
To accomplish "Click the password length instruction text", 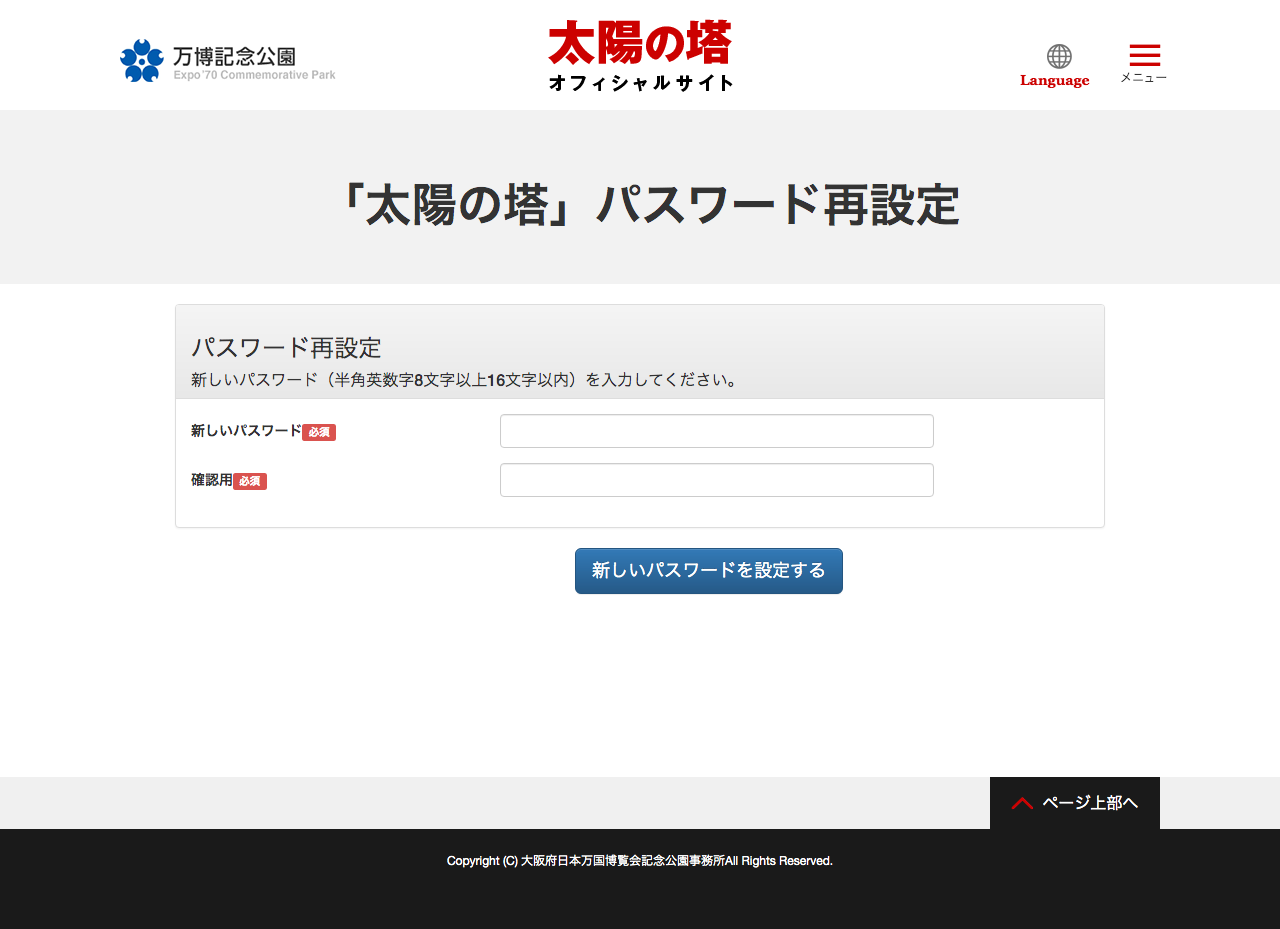I will [x=466, y=380].
